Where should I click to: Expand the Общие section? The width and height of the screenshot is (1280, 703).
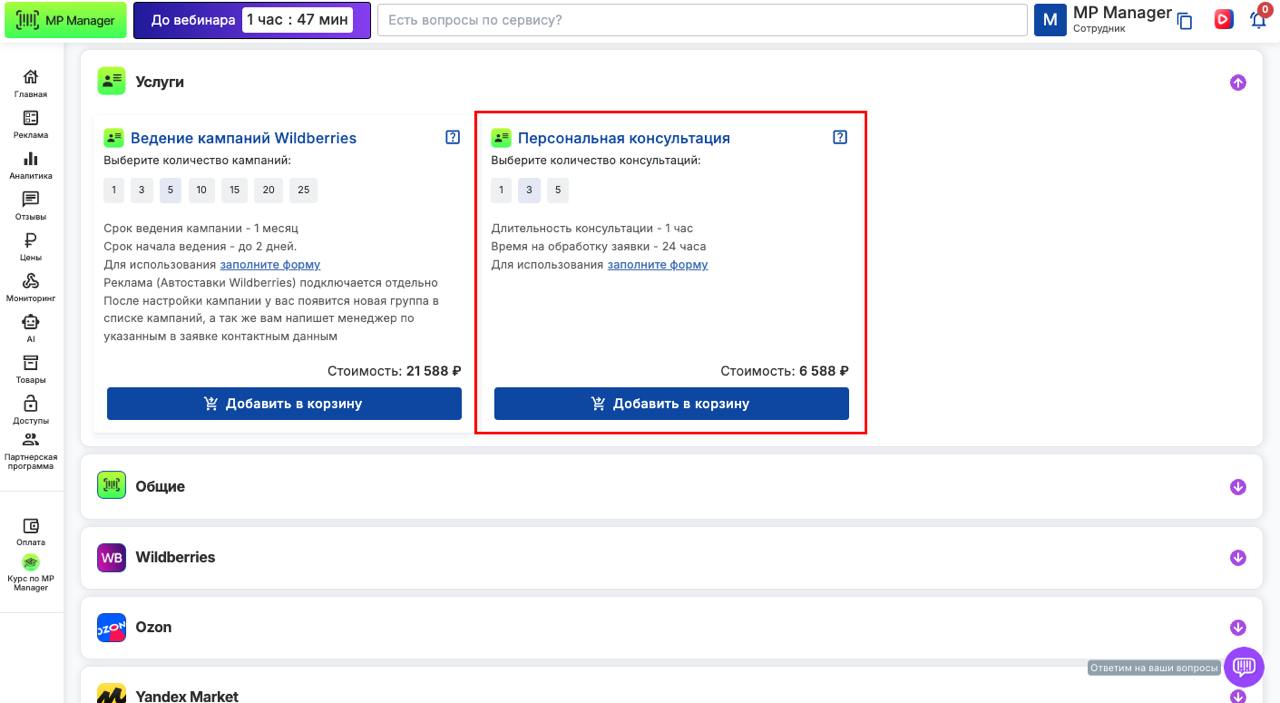[x=1238, y=487]
